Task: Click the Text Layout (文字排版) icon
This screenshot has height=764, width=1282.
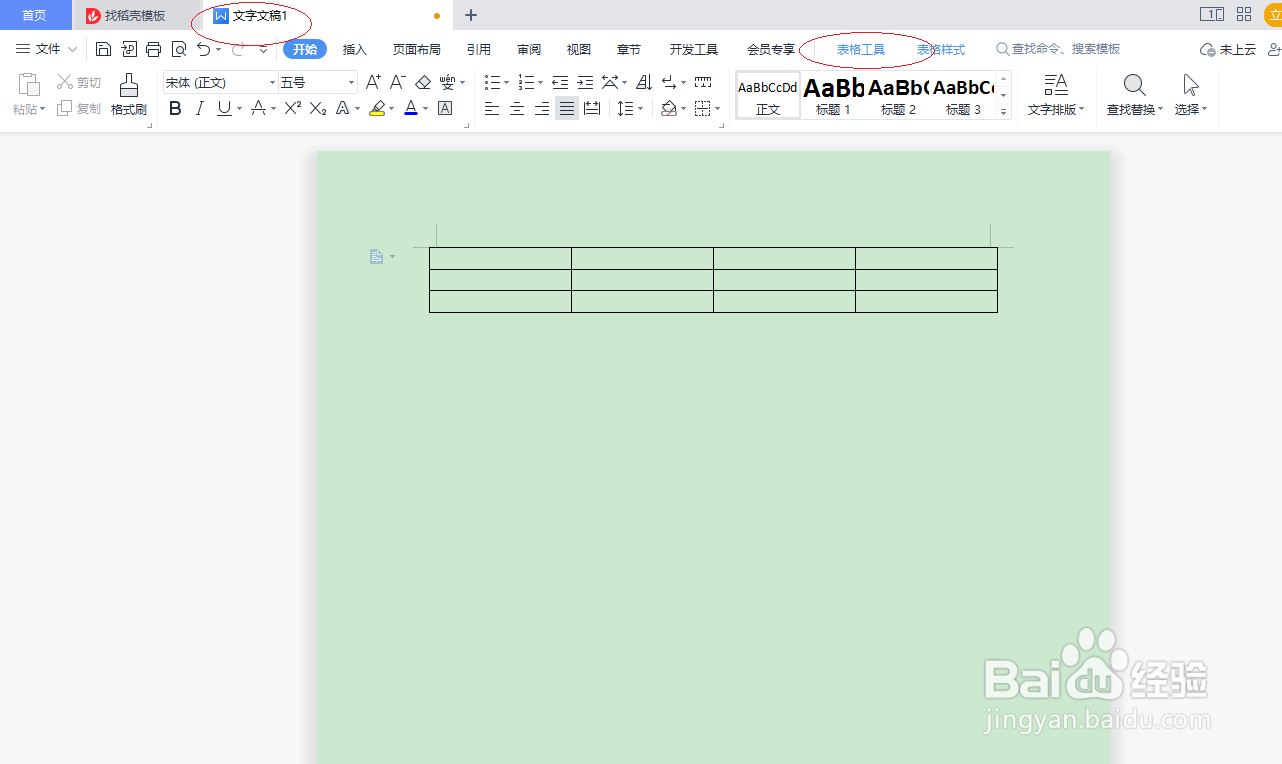Action: pyautogui.click(x=1056, y=95)
